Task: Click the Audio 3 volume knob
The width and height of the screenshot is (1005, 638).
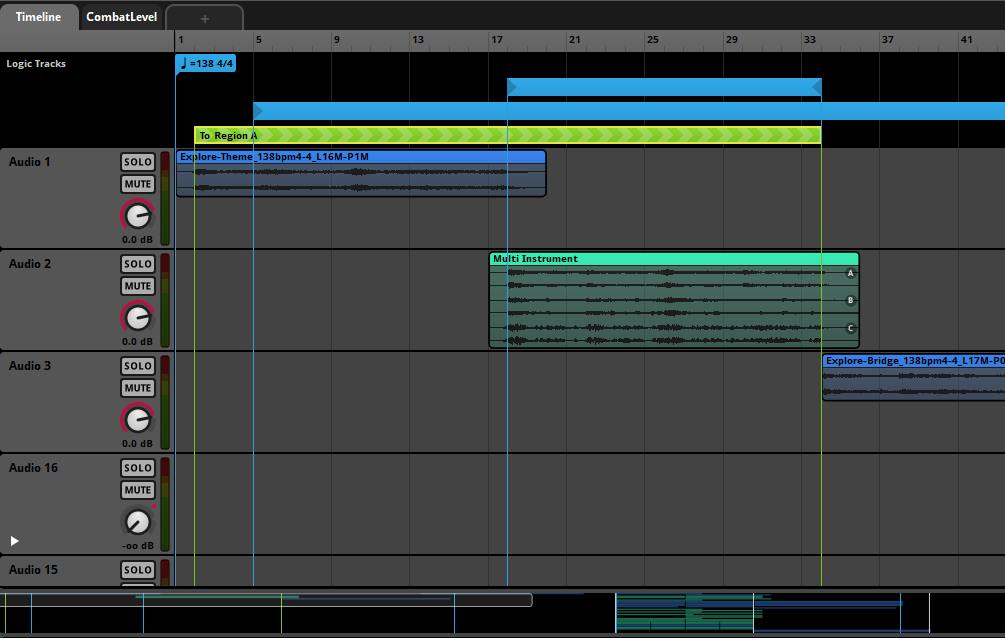Action: [x=138, y=419]
